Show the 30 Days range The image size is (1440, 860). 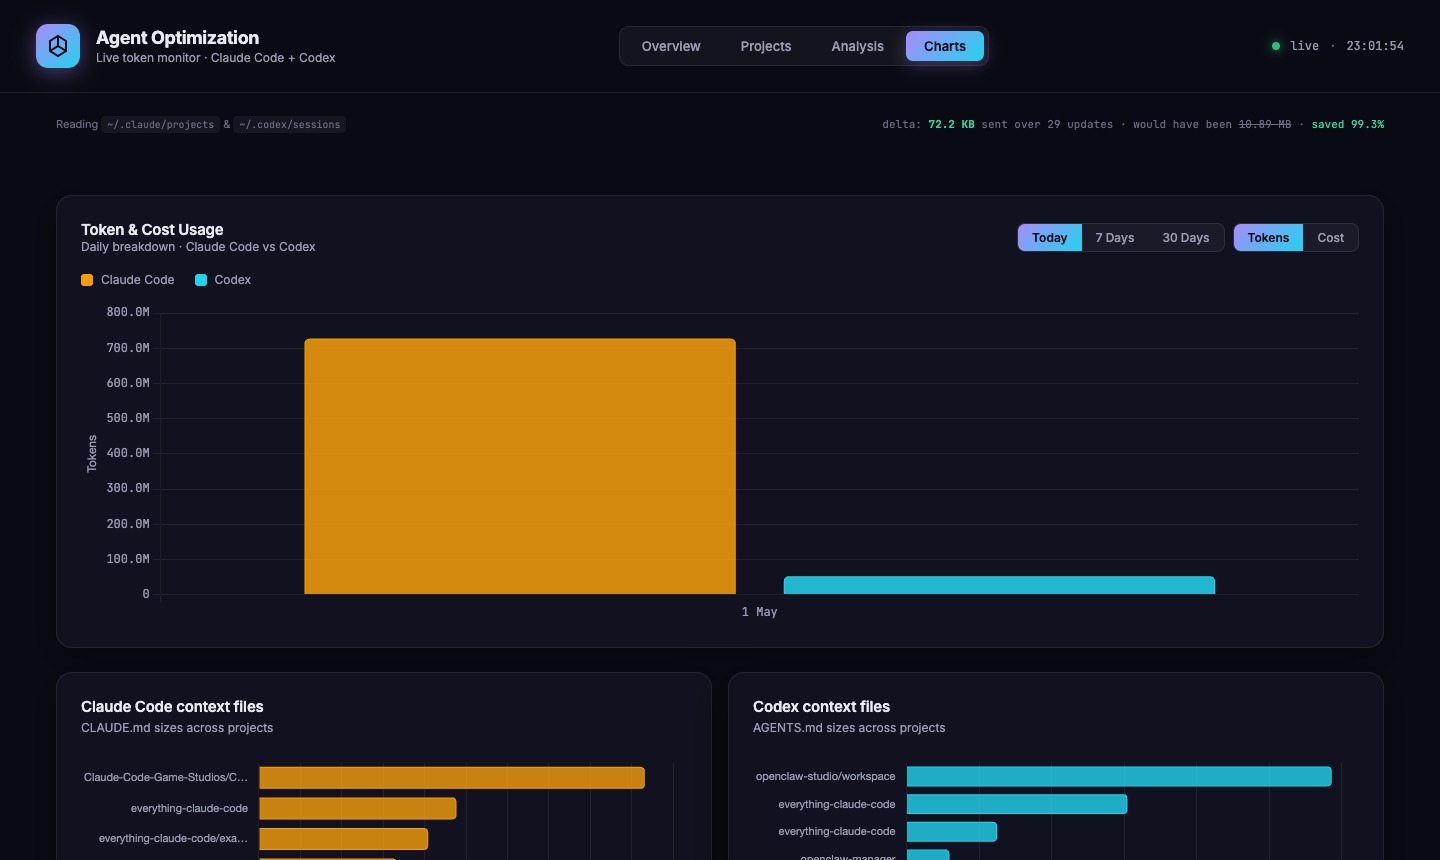1186,238
